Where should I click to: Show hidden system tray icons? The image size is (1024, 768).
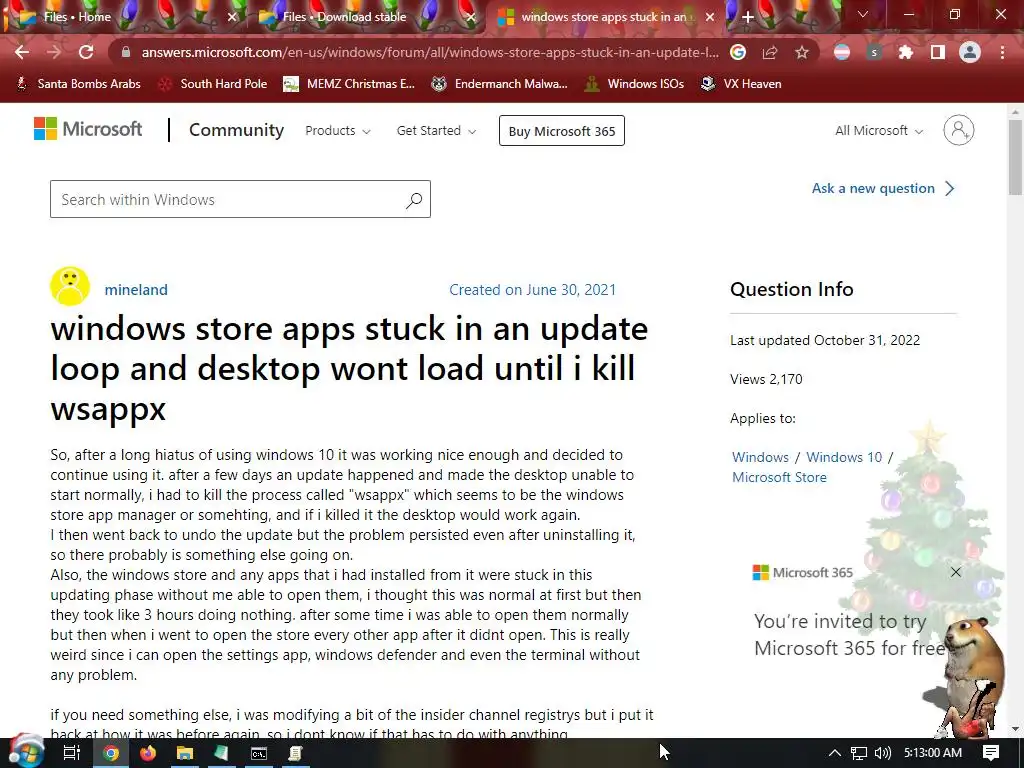pyautogui.click(x=835, y=753)
